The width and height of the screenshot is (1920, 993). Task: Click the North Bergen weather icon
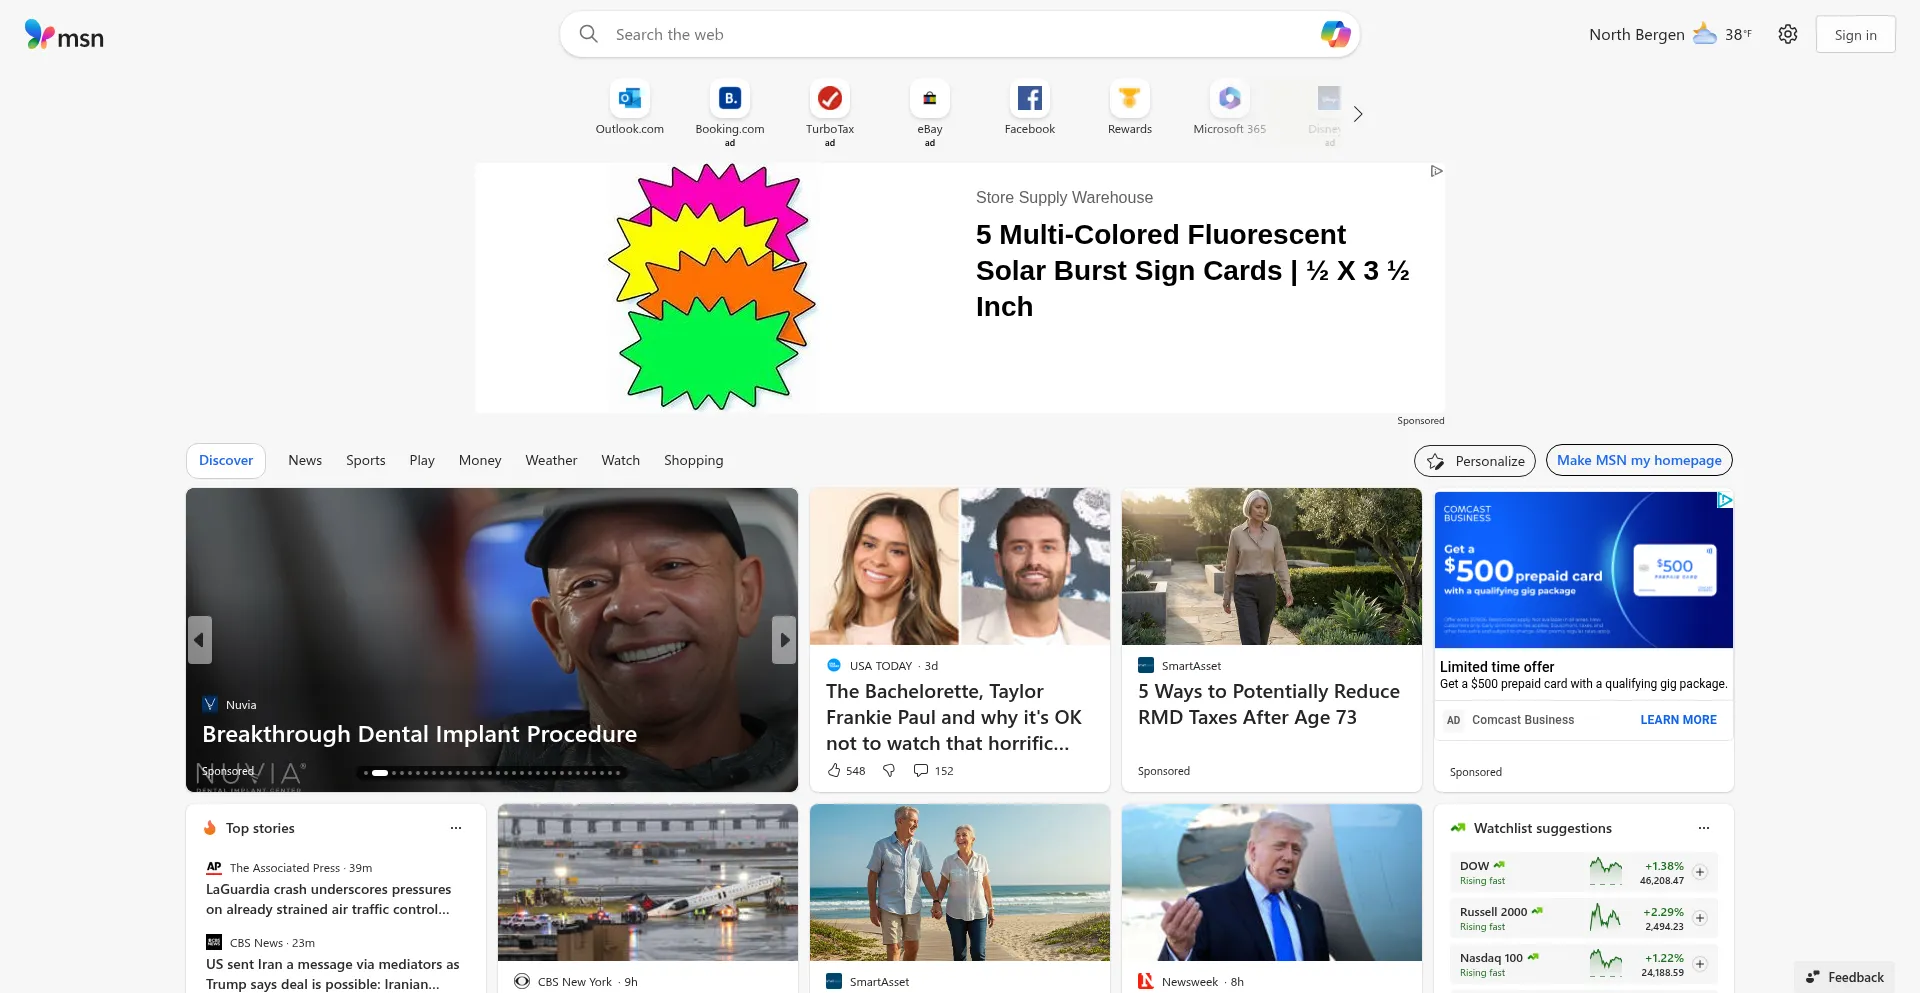(1705, 34)
